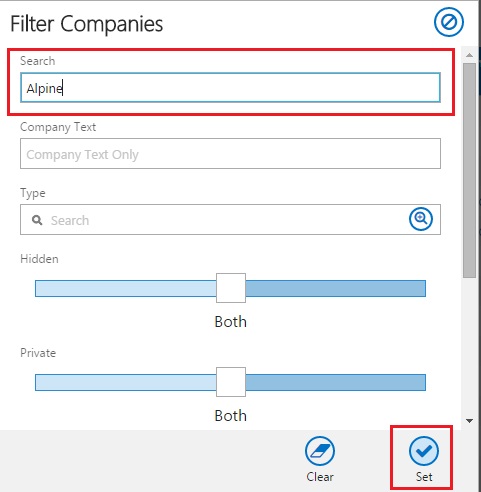Click the Set button label
Screen dimensions: 481x492
pos(424,477)
